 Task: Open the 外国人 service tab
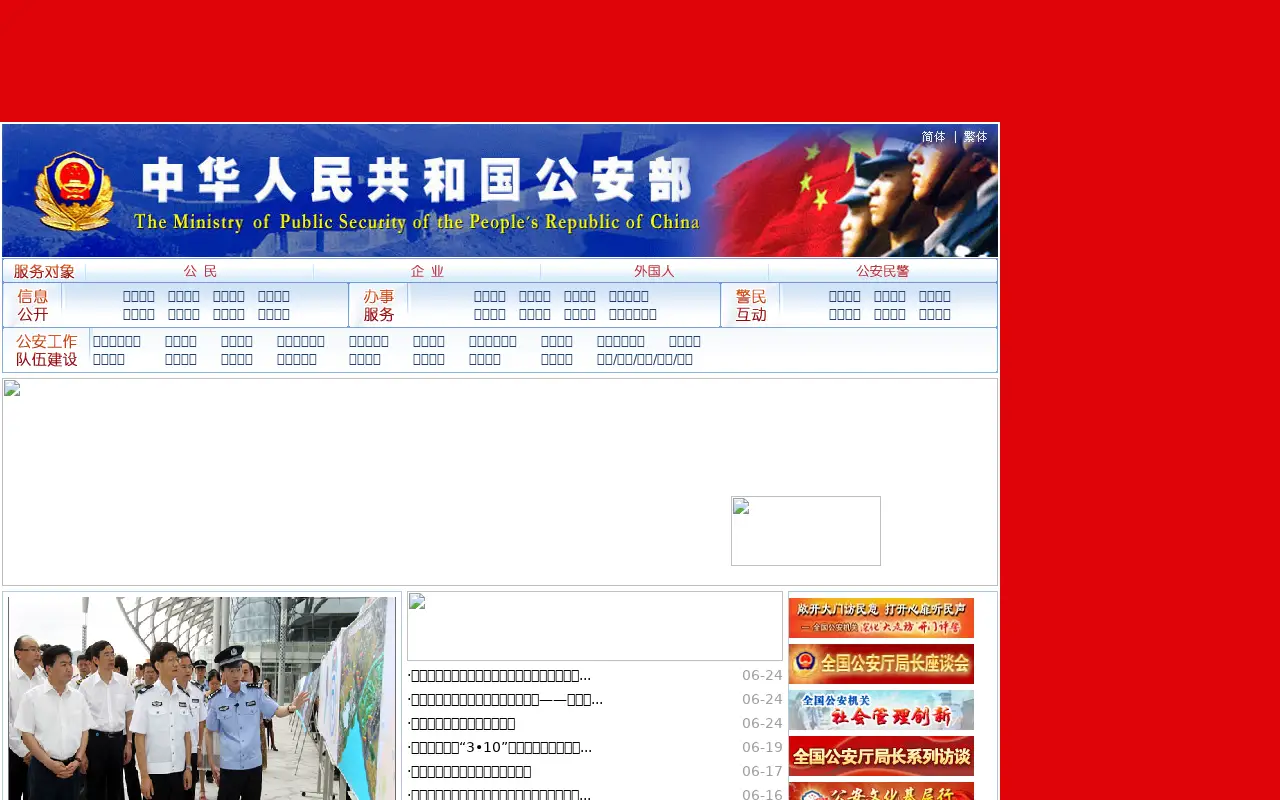[x=654, y=271]
